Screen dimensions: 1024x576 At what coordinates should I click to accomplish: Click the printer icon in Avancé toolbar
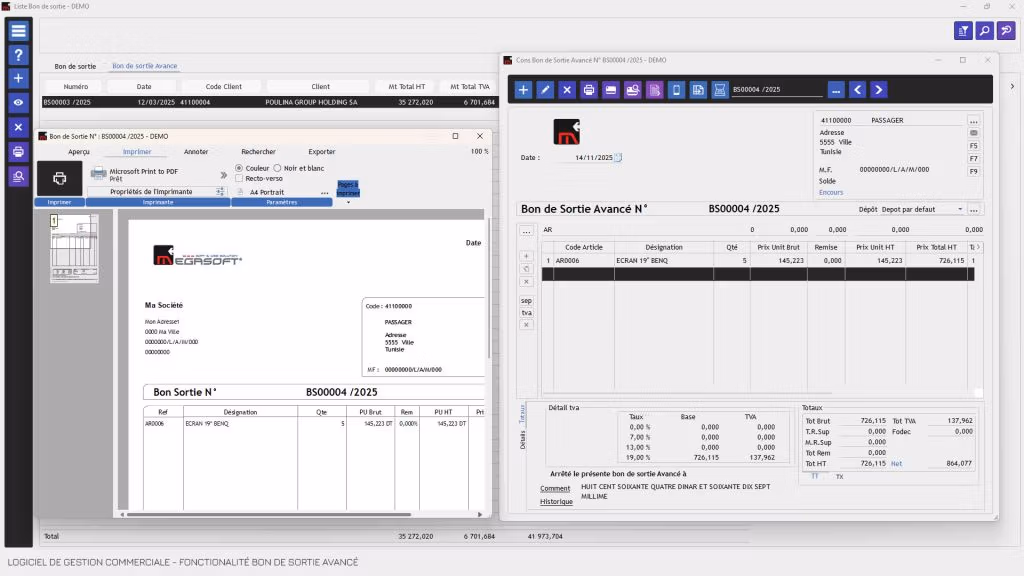pyautogui.click(x=588, y=89)
